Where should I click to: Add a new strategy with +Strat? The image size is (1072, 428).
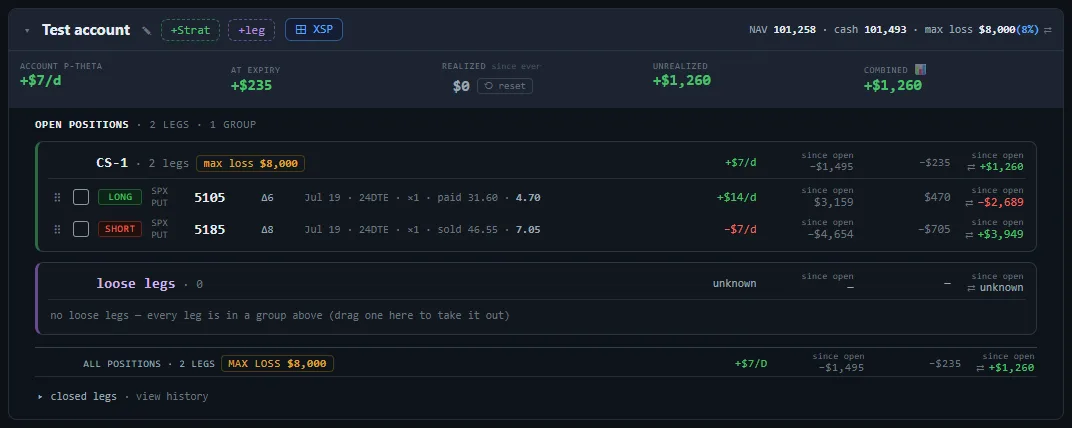190,30
